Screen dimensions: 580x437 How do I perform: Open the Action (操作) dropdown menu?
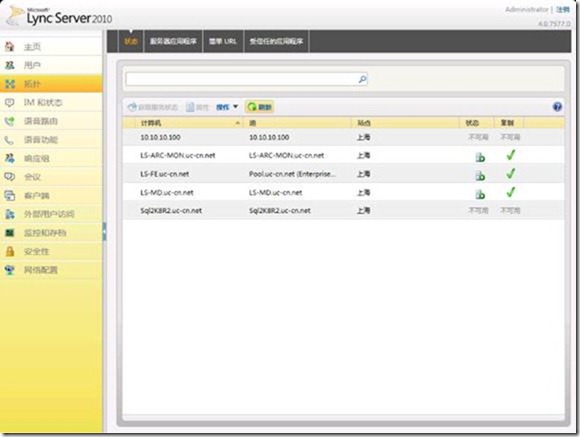click(x=227, y=107)
